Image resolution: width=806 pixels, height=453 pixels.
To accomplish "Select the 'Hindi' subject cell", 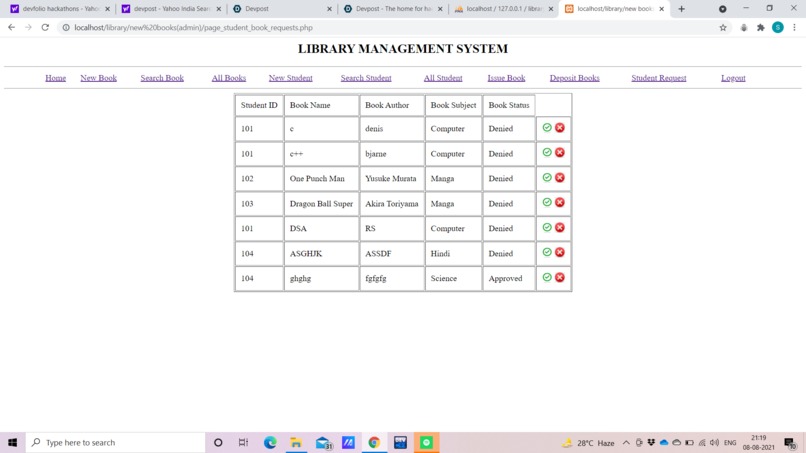I will [x=453, y=253].
